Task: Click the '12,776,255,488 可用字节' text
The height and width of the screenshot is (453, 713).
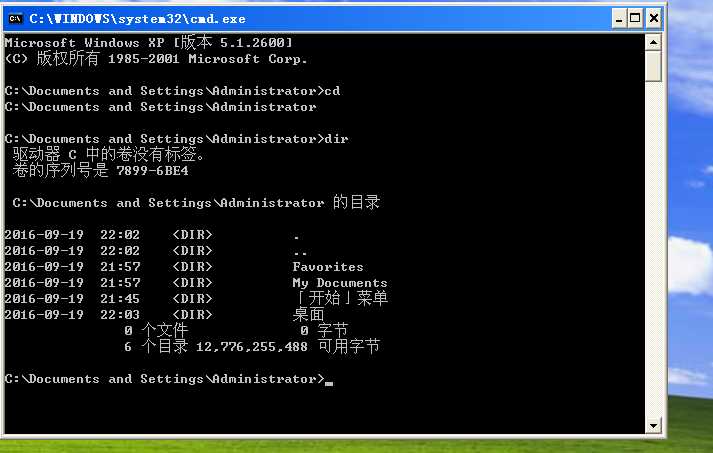Action: click(x=288, y=347)
